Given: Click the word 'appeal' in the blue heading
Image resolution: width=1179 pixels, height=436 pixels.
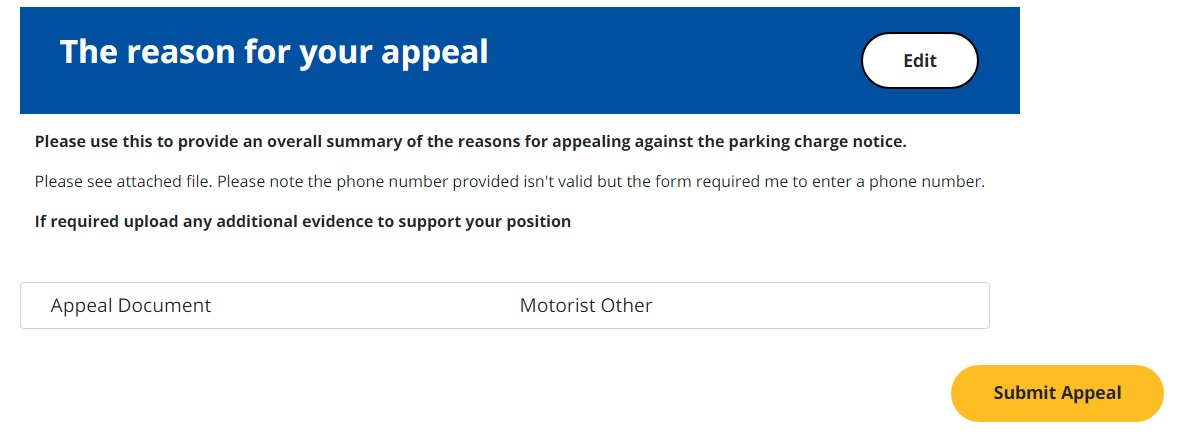Looking at the screenshot, I should click(x=437, y=52).
